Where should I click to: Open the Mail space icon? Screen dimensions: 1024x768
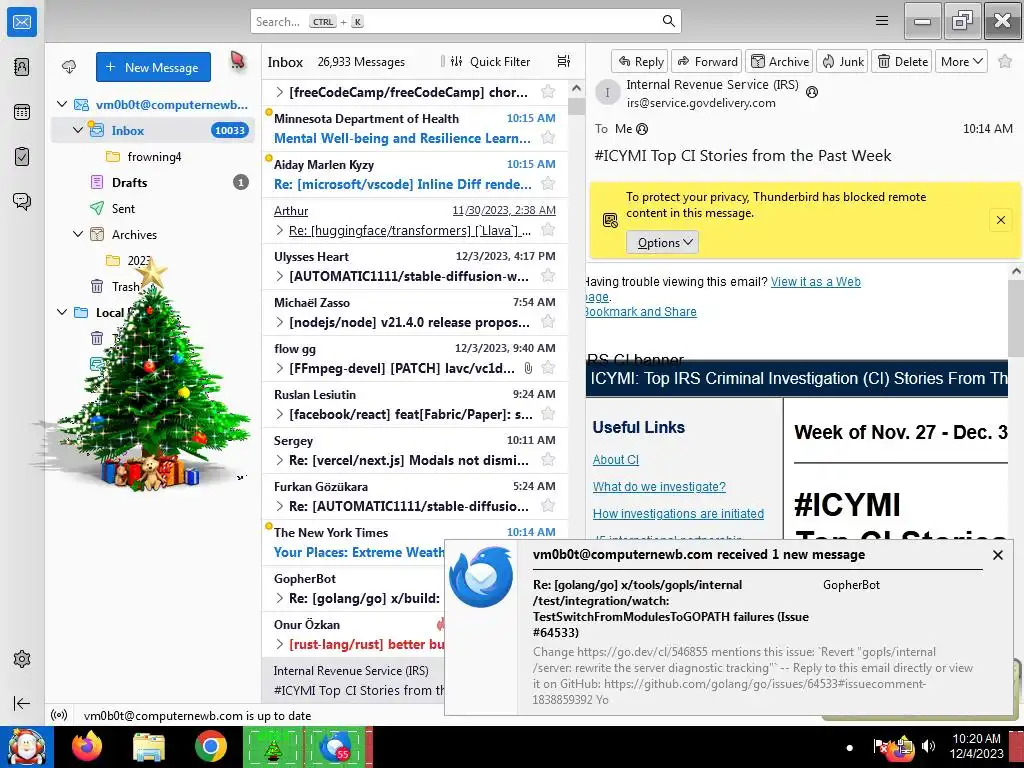(22, 22)
